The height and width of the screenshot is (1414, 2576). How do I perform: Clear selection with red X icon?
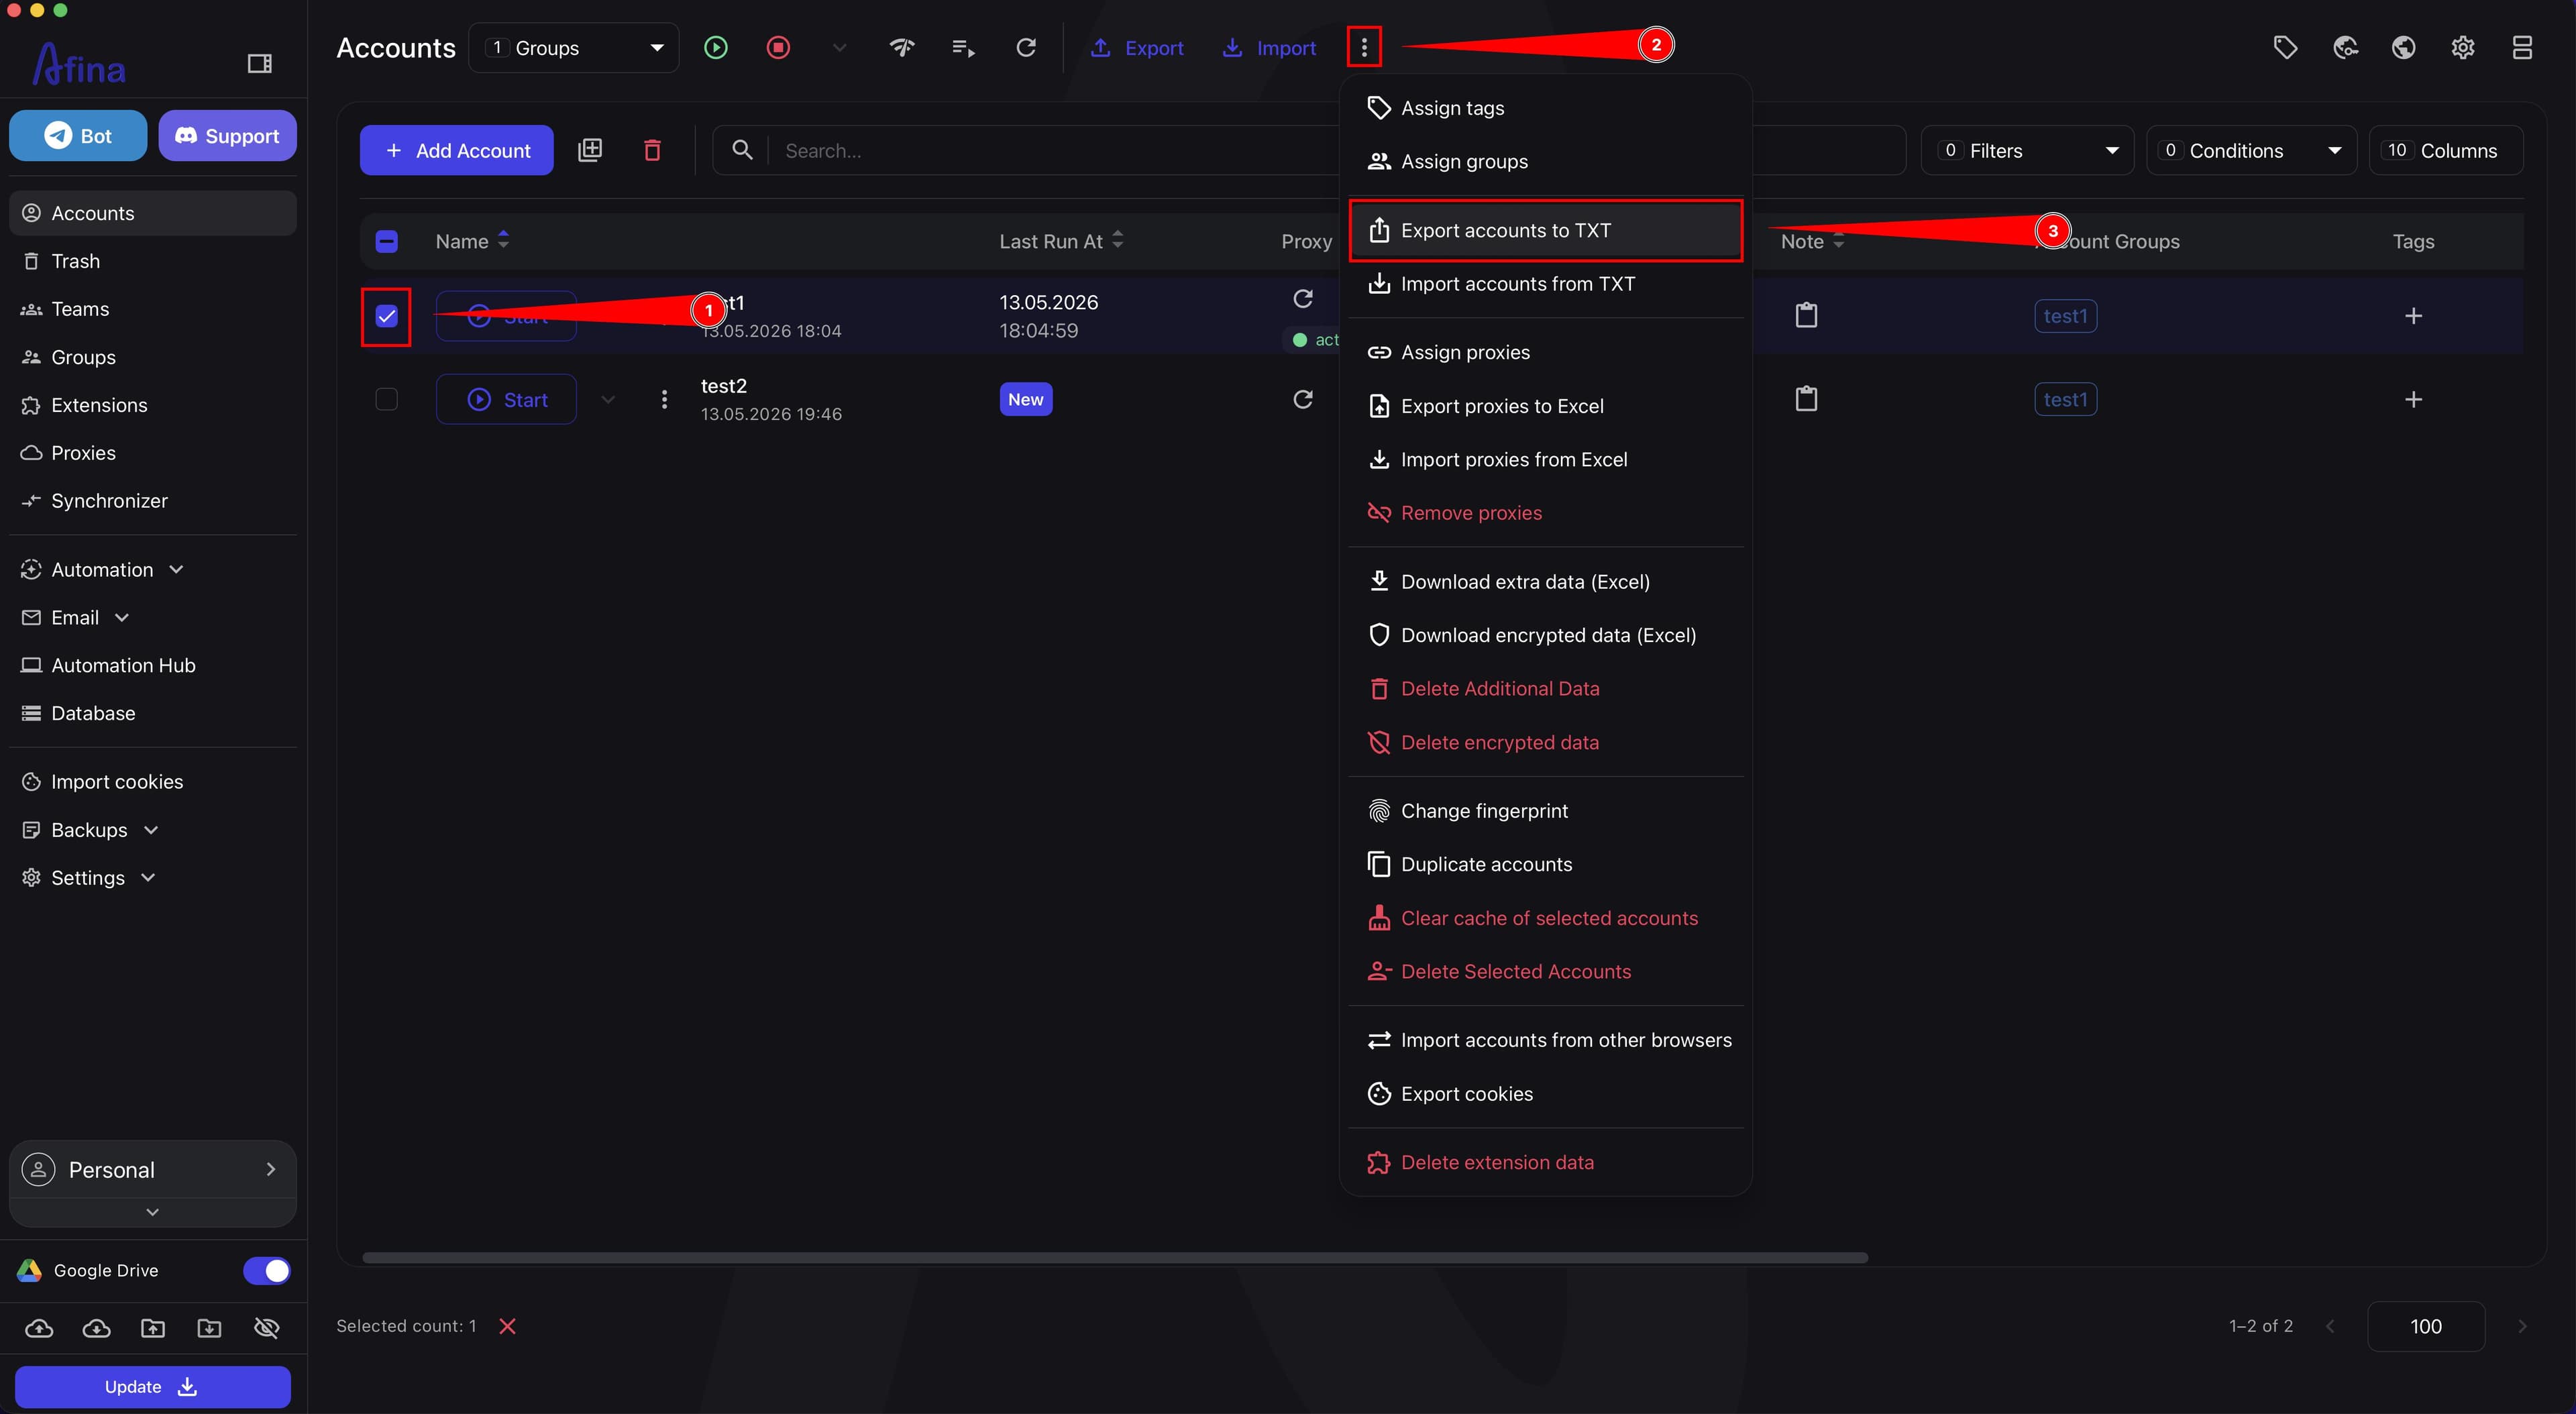pos(507,1326)
